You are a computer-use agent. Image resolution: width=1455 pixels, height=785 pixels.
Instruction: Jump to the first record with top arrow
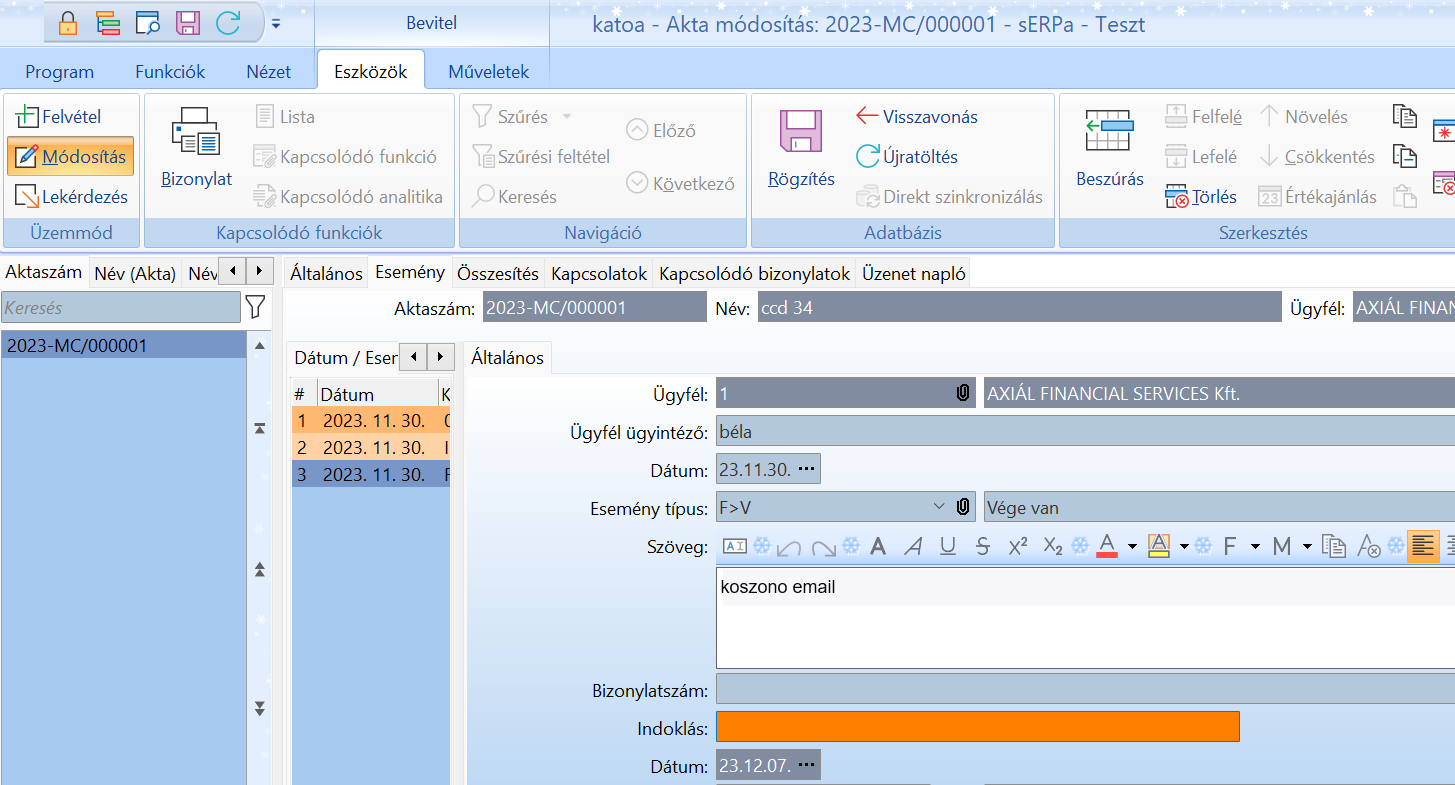(x=260, y=428)
